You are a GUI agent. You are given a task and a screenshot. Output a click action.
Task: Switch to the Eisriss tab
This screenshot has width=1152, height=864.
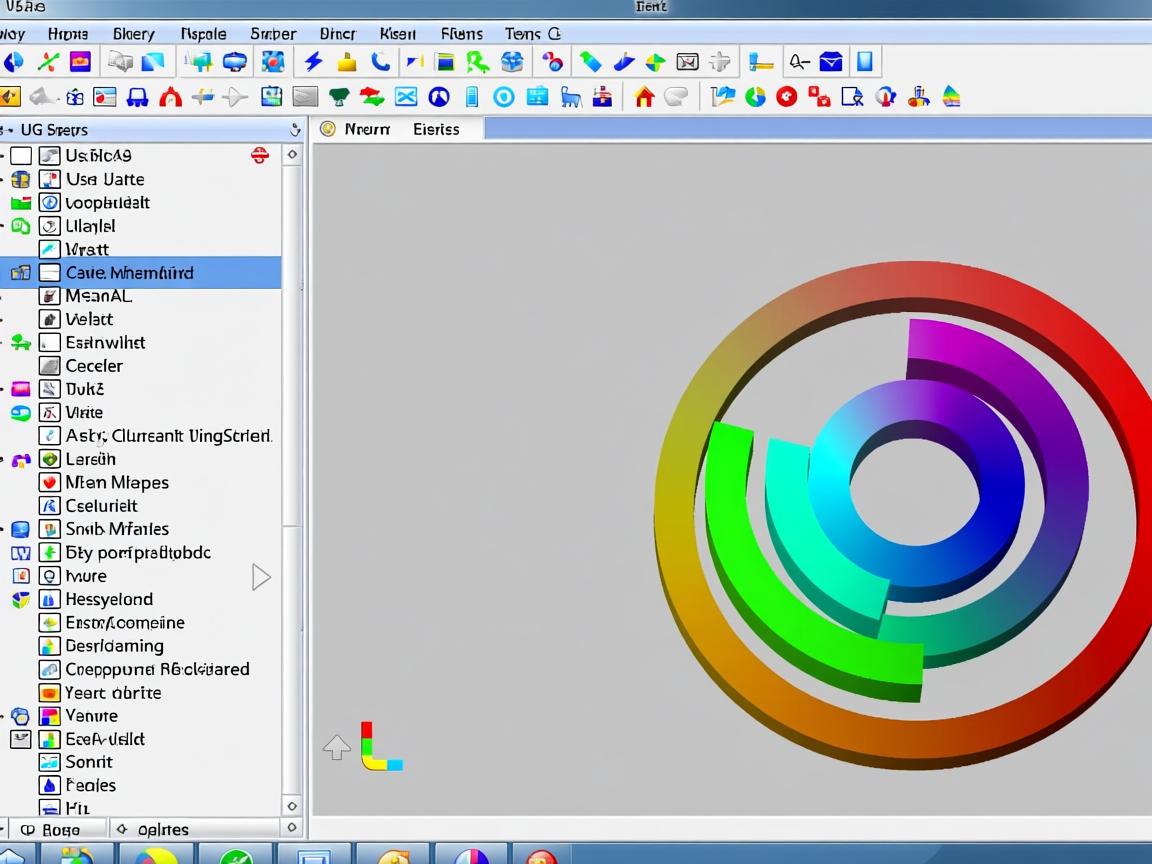point(436,129)
